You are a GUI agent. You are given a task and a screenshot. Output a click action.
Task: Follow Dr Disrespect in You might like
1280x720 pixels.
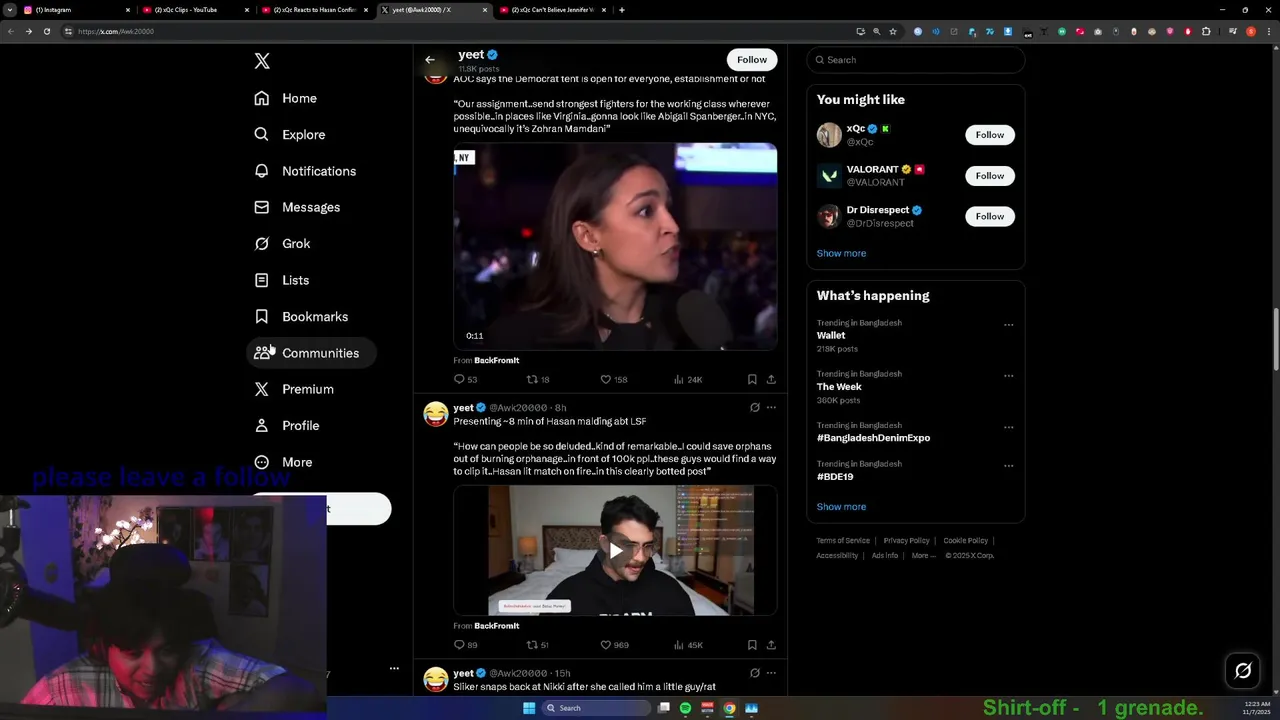(990, 216)
